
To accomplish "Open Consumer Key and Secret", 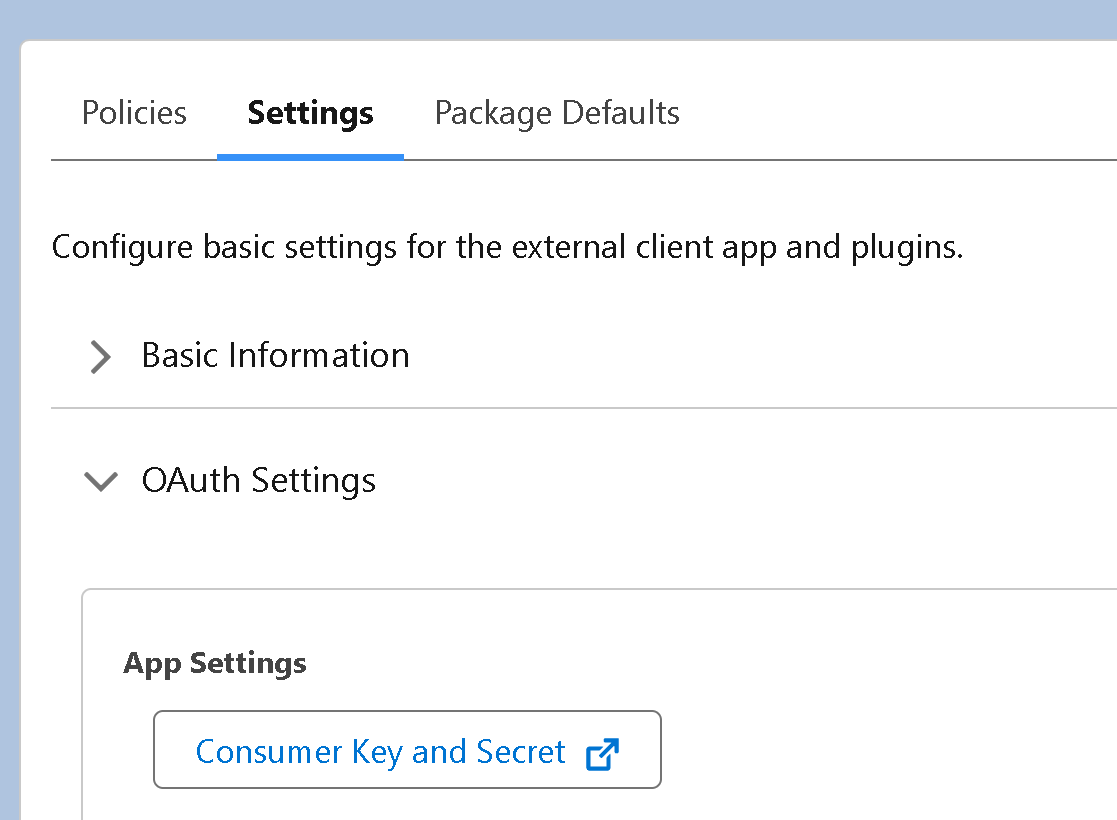I will (407, 750).
